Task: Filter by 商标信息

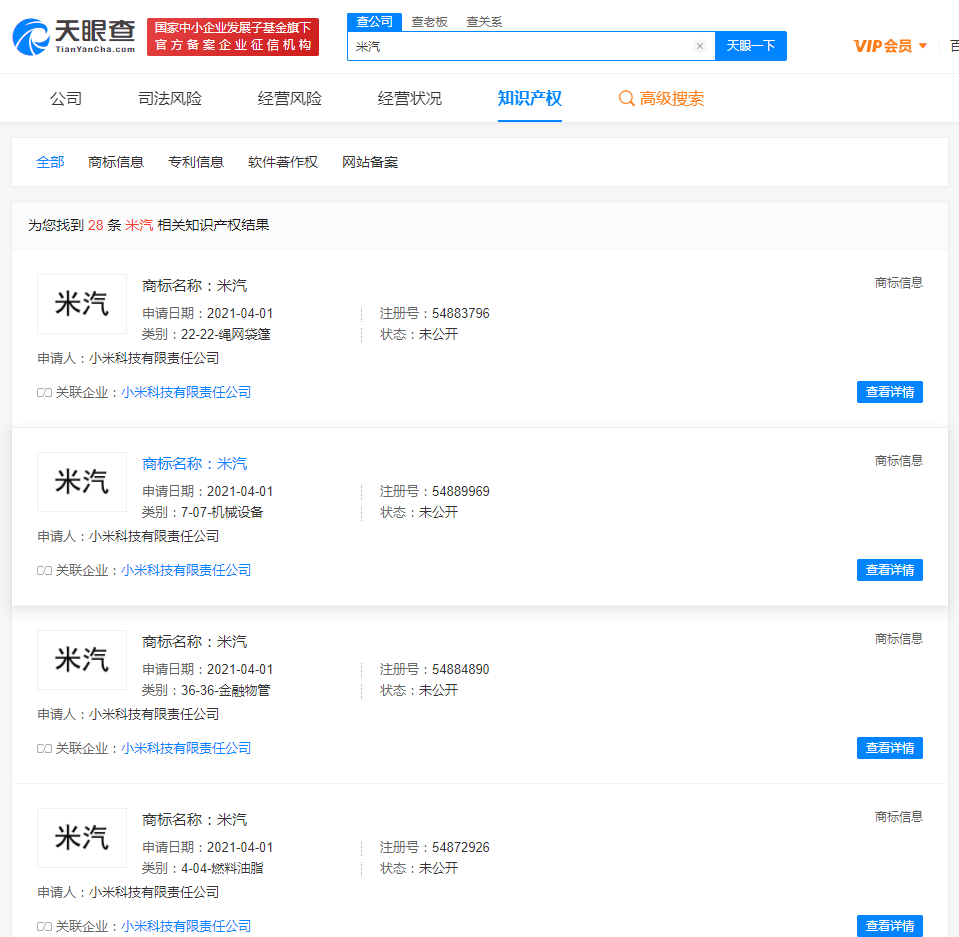Action: pyautogui.click(x=116, y=162)
